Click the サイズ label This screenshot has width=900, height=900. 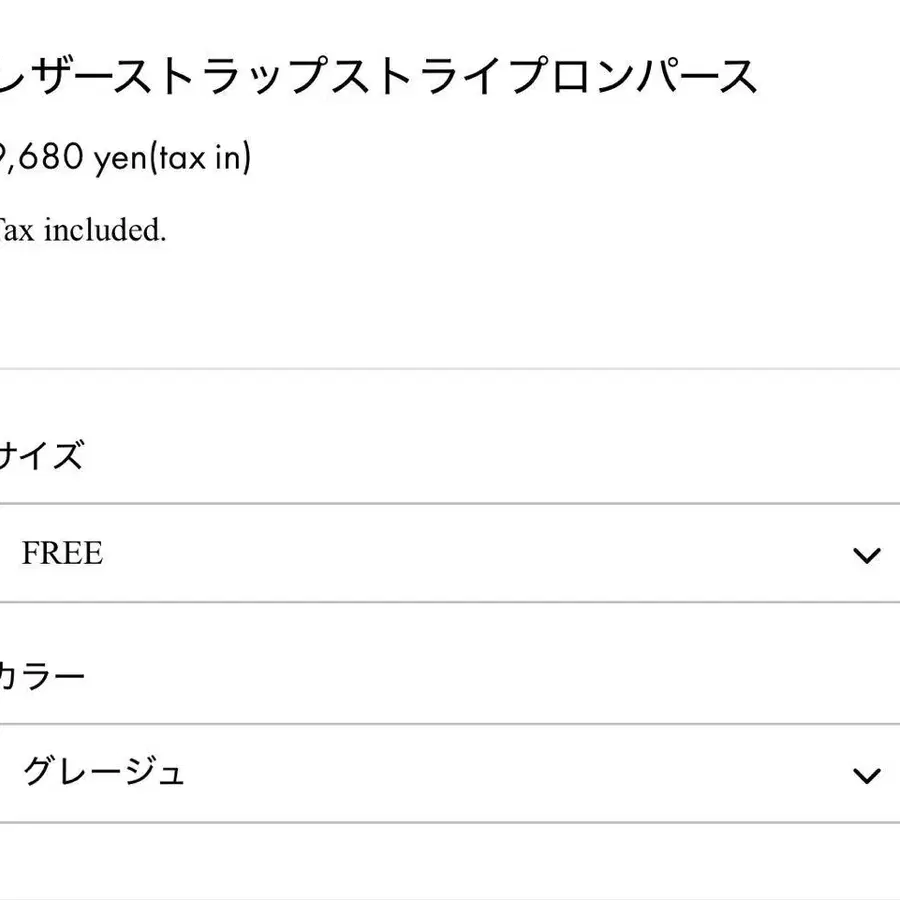tap(40, 457)
